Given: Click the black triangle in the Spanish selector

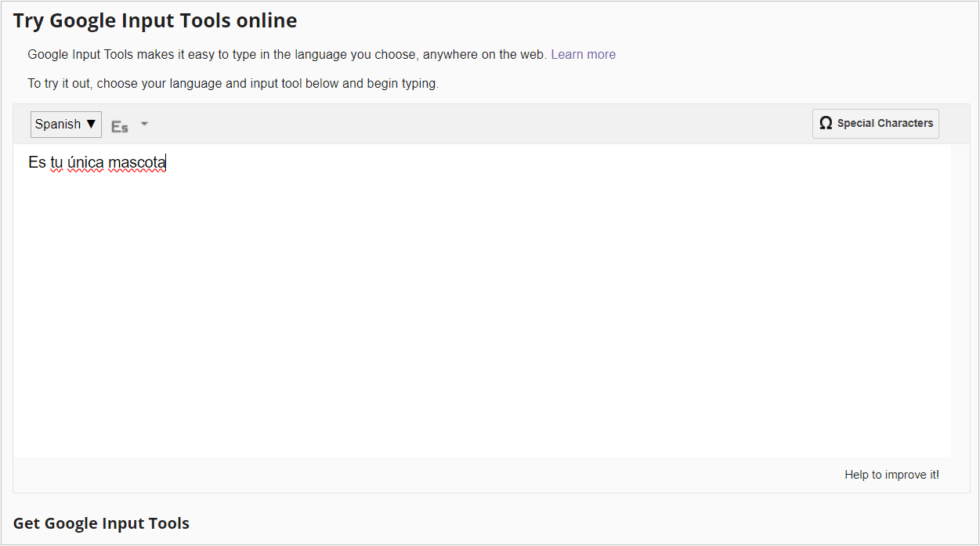Looking at the screenshot, I should point(92,124).
